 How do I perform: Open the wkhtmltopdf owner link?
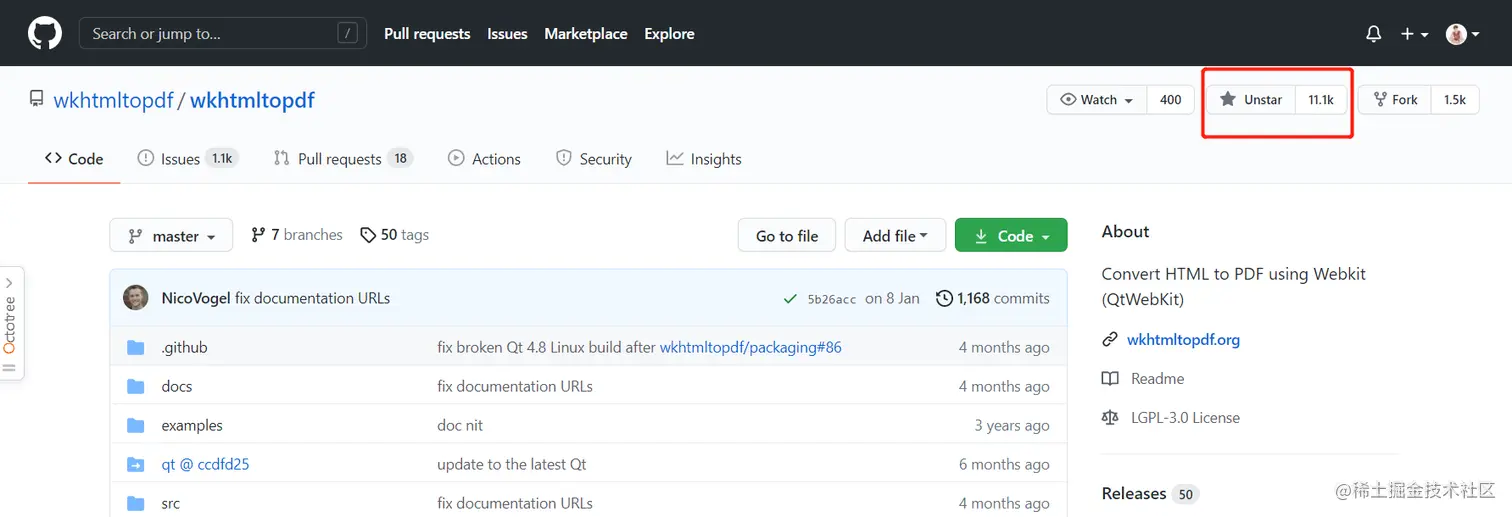tap(113, 100)
